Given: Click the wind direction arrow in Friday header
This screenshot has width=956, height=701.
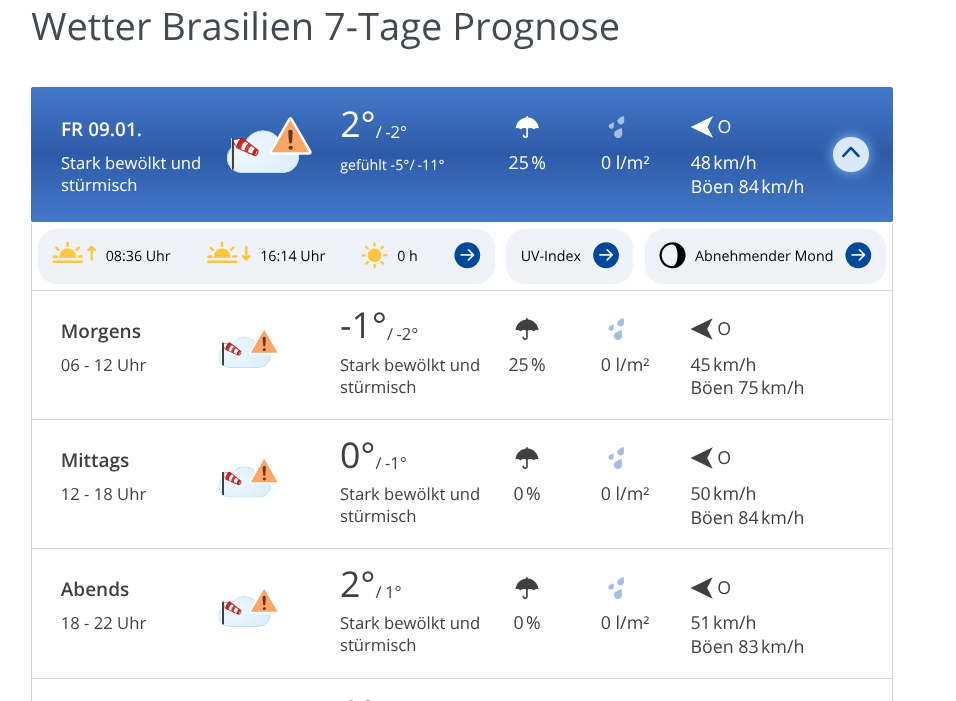Looking at the screenshot, I should tap(702, 127).
